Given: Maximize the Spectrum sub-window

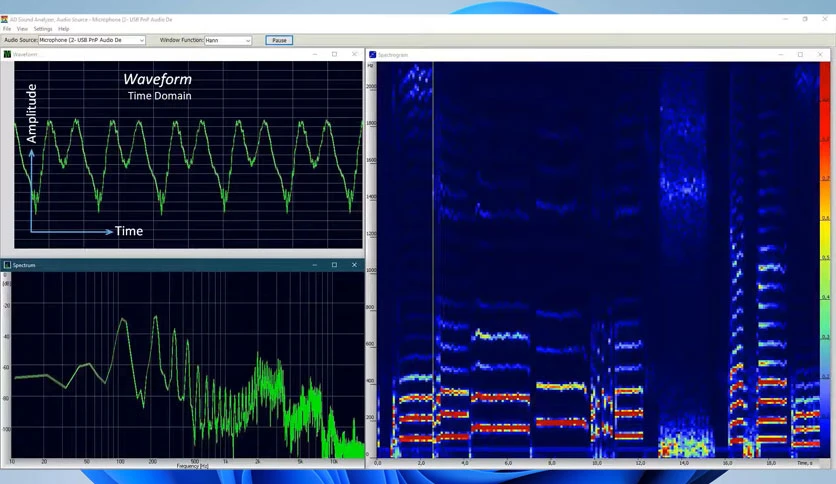Looking at the screenshot, I should [334, 265].
